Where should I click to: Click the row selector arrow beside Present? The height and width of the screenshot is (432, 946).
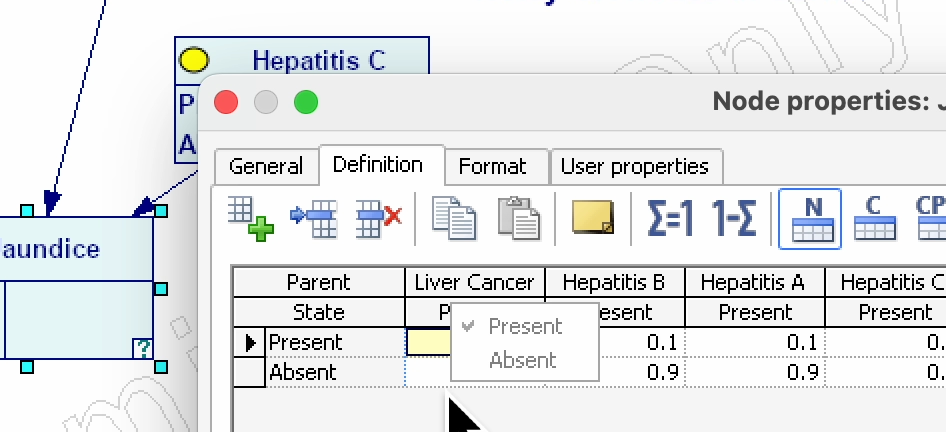250,343
